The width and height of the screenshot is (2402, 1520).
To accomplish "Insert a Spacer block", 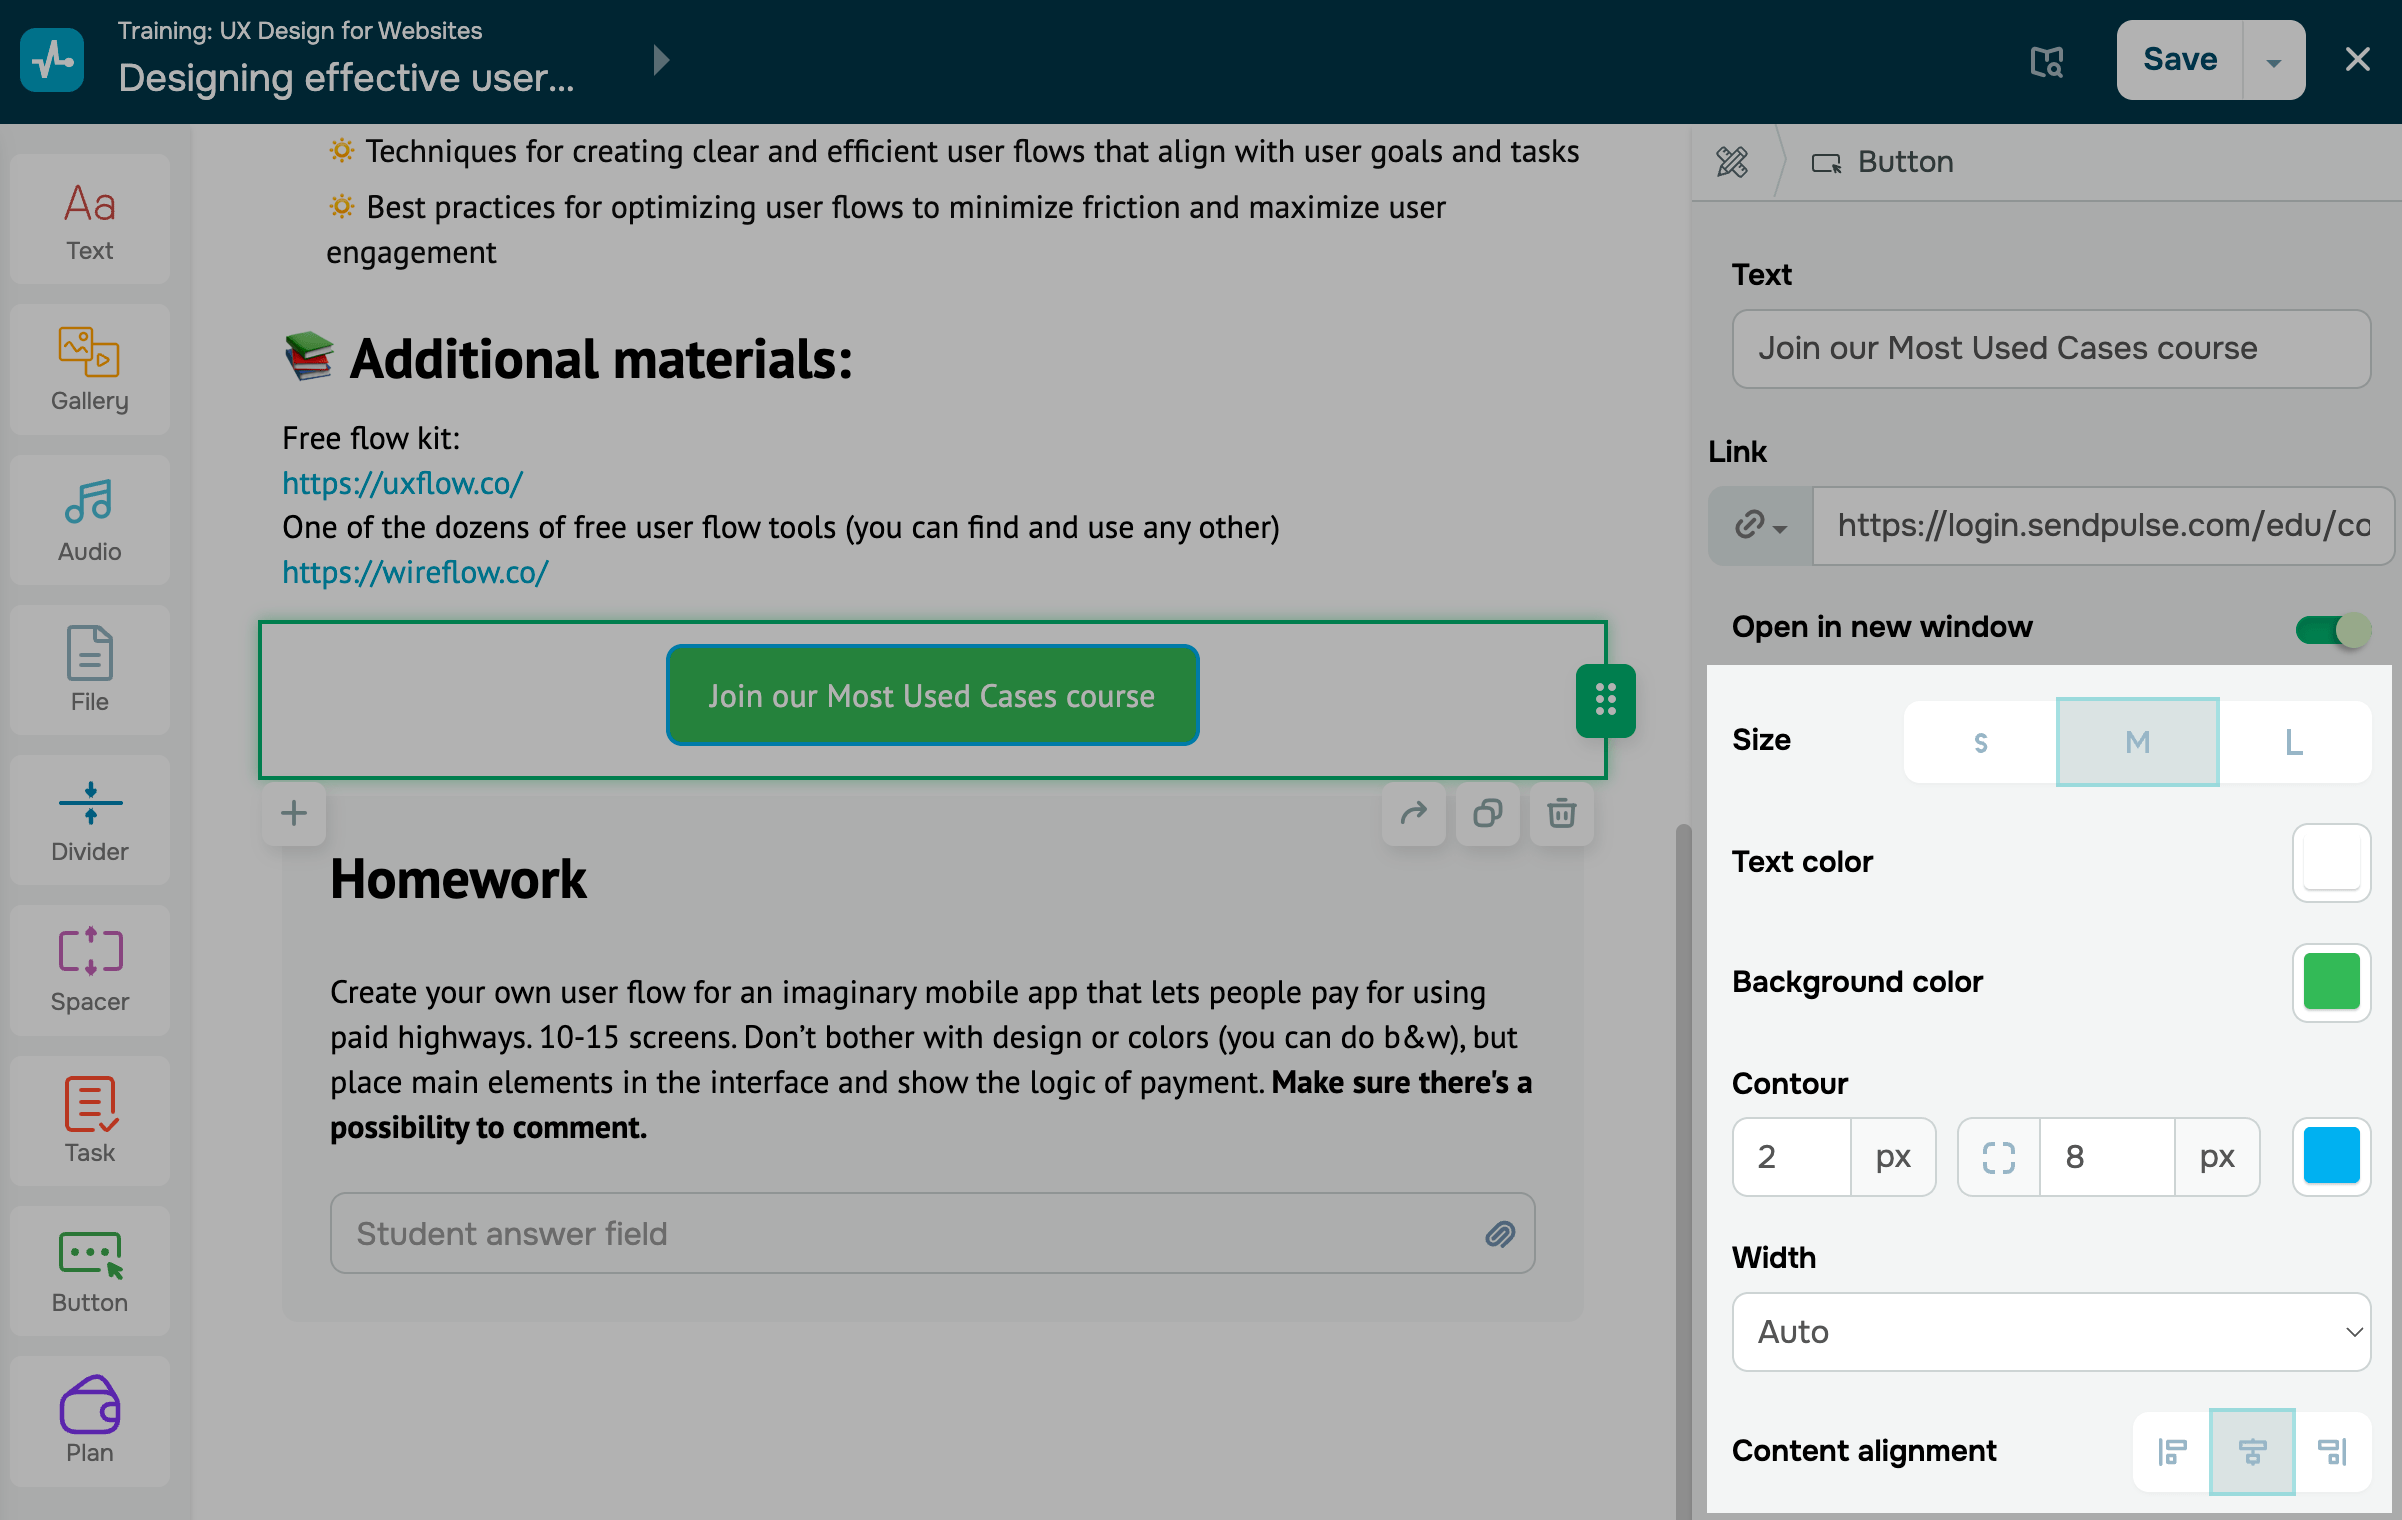I will tap(89, 970).
